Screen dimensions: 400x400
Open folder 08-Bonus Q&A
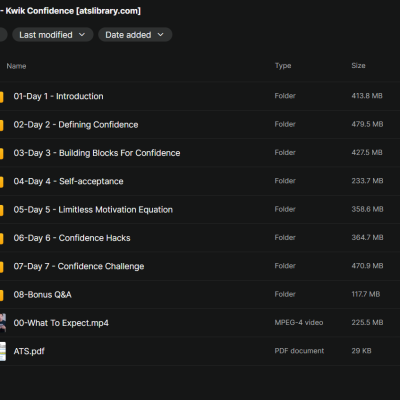43,295
